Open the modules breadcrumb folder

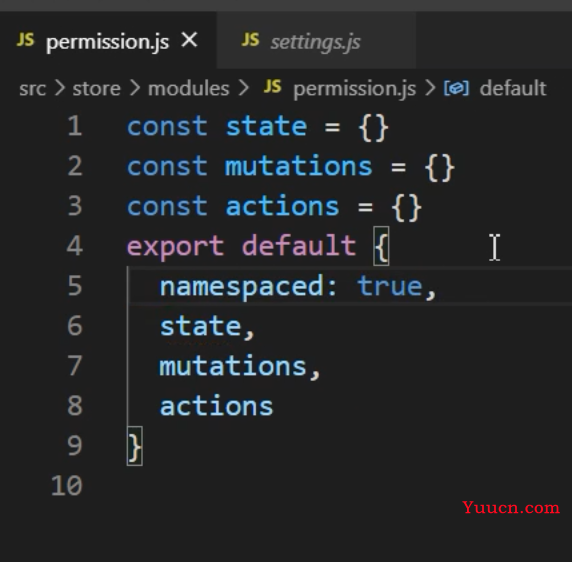pyautogui.click(x=189, y=89)
